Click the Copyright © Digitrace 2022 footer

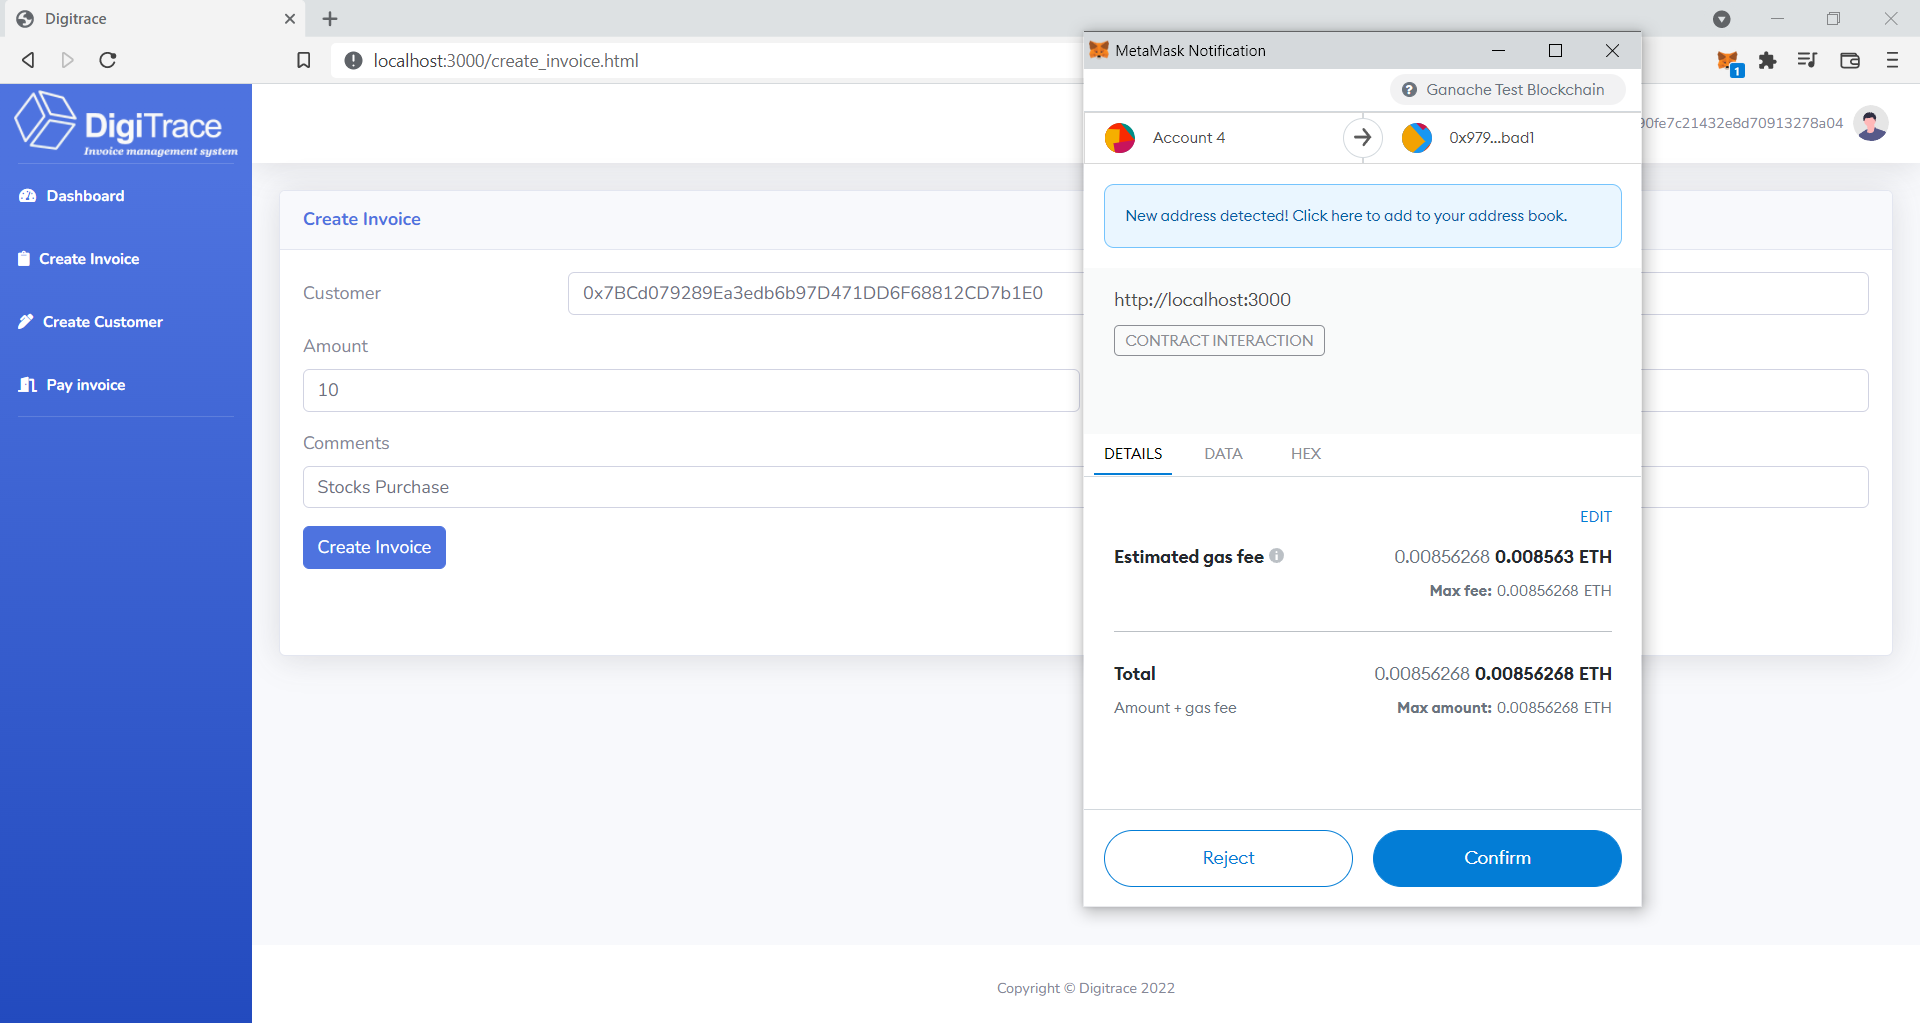point(1086,988)
